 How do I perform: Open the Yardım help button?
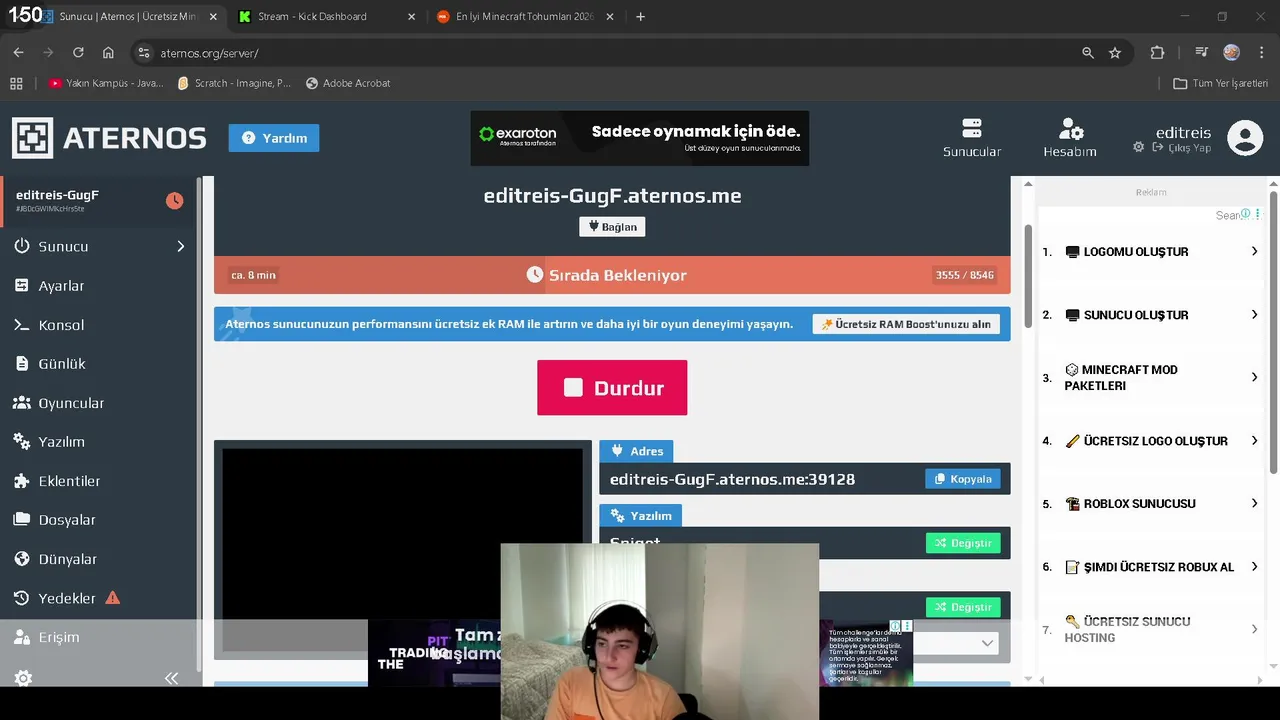point(274,138)
